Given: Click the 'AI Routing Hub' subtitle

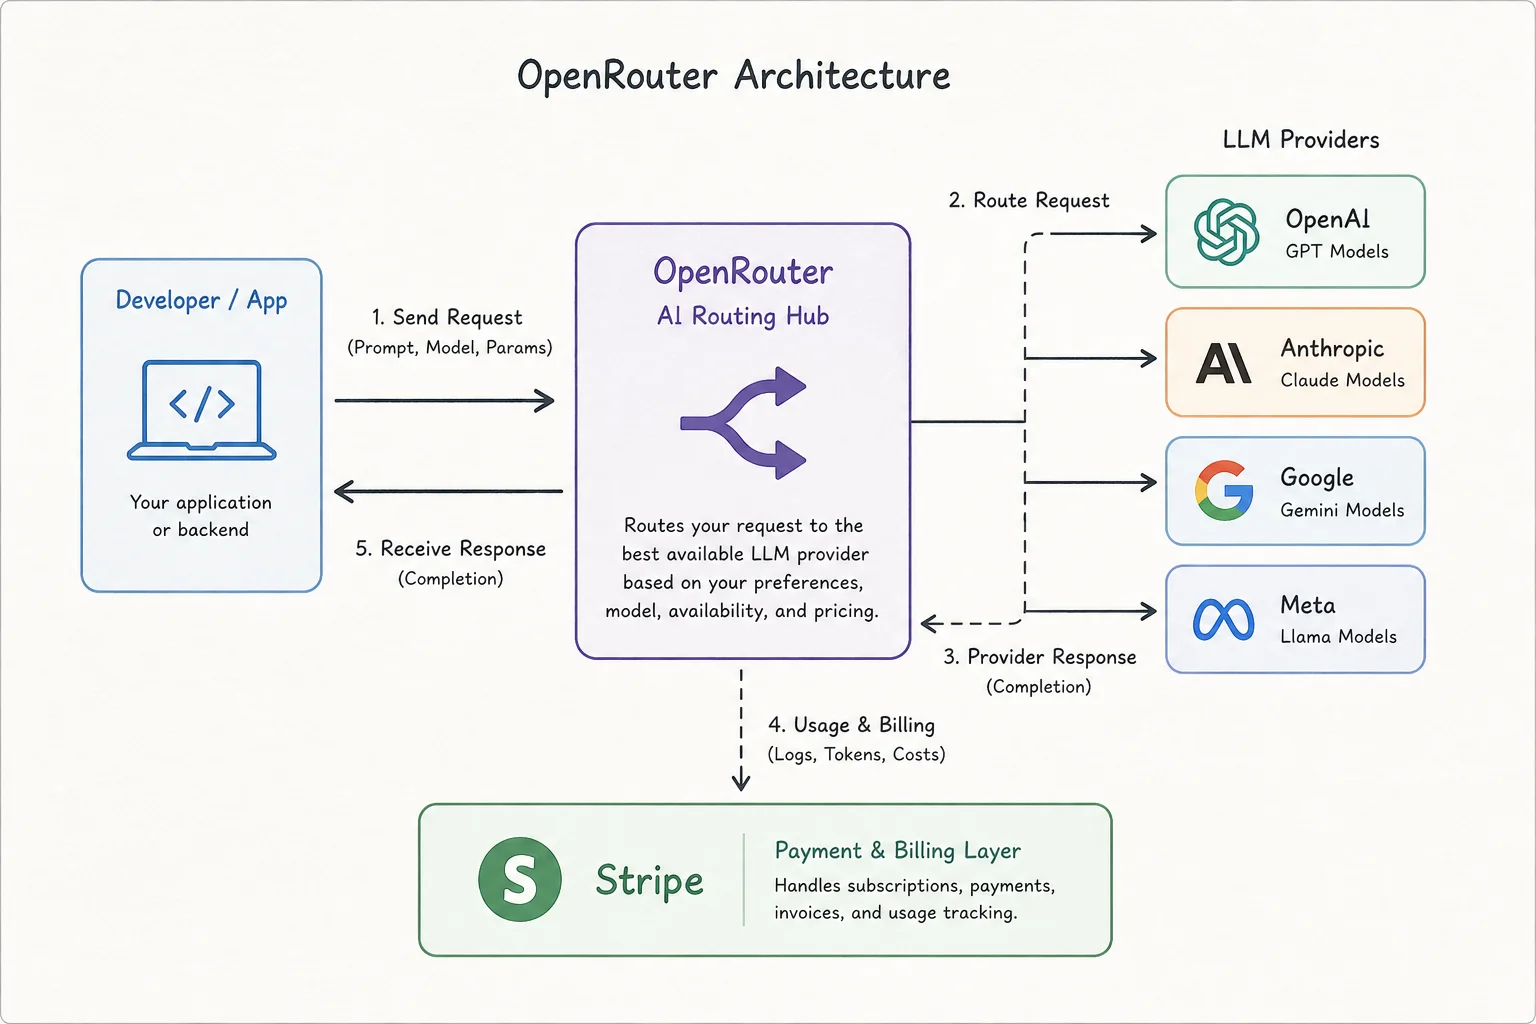Looking at the screenshot, I should click(x=743, y=317).
